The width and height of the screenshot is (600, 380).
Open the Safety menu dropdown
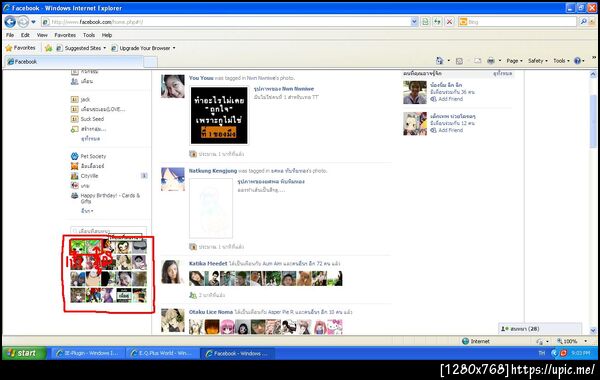(538, 61)
